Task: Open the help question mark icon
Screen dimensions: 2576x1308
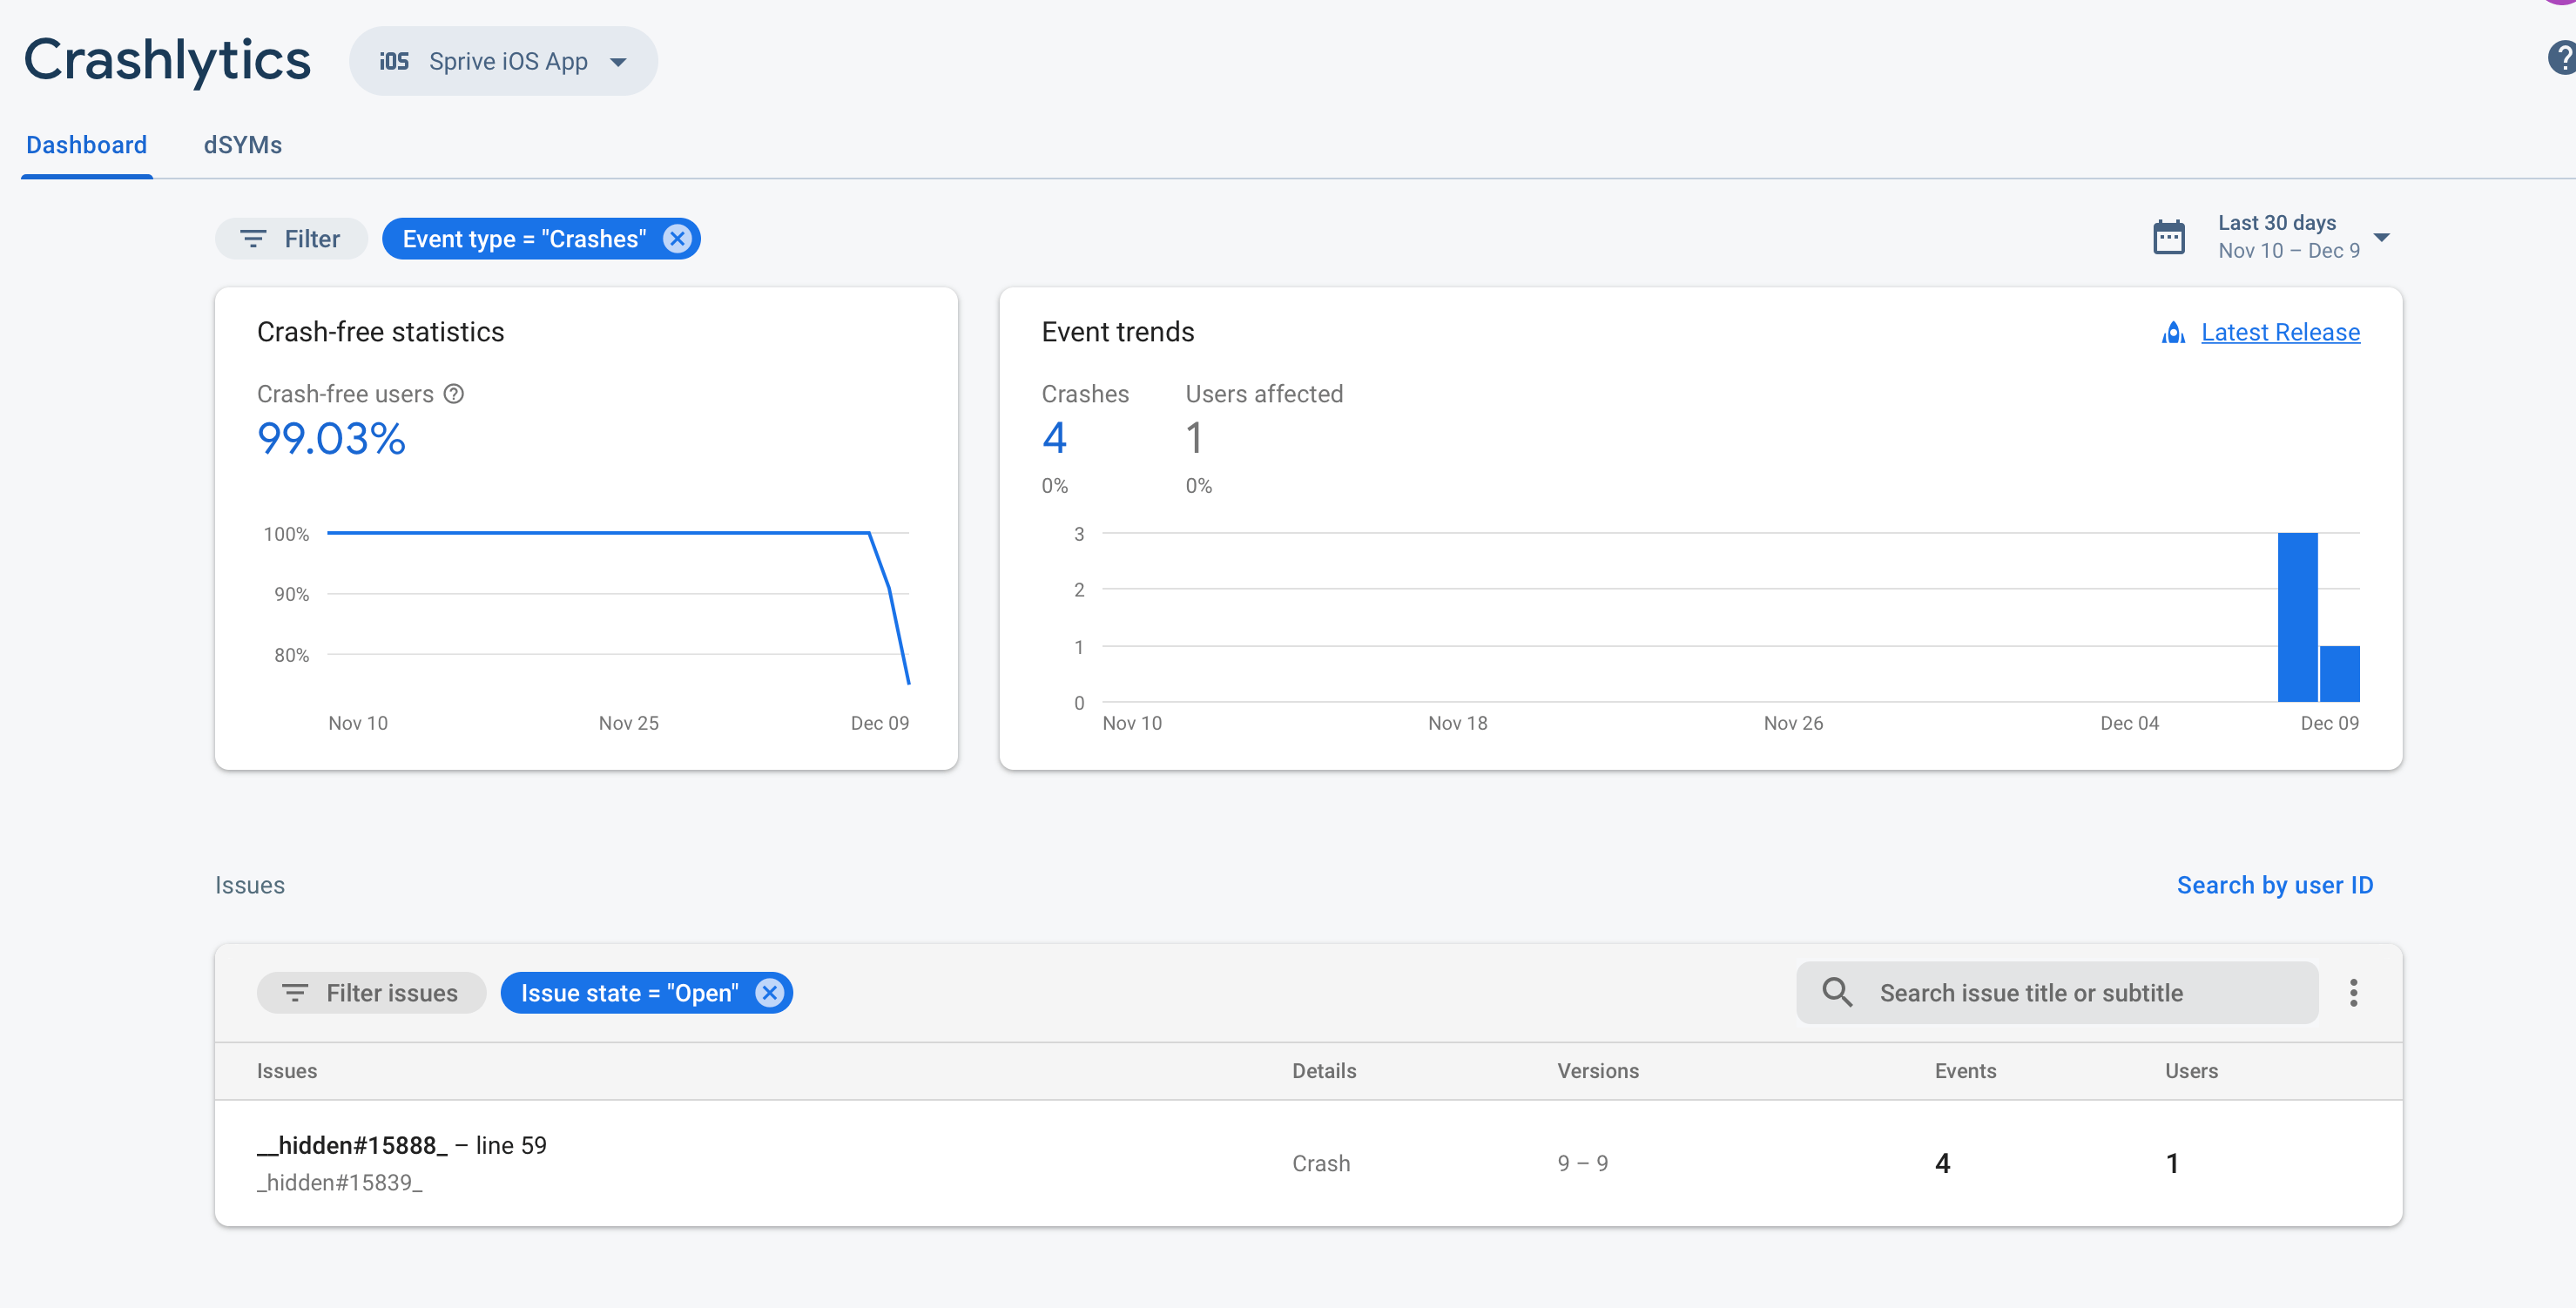Action: 2562,57
